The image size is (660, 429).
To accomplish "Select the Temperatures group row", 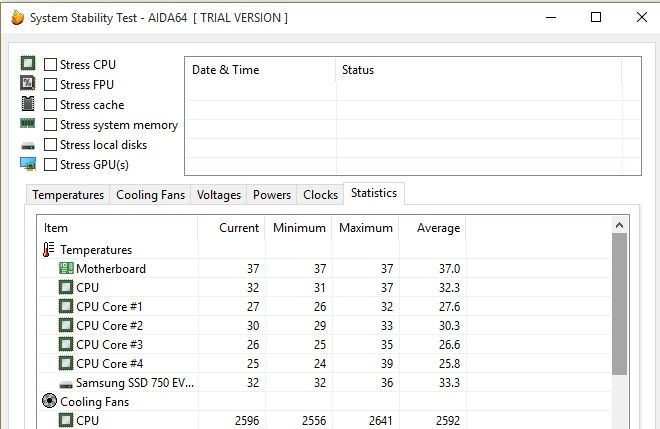I will 324,249.
